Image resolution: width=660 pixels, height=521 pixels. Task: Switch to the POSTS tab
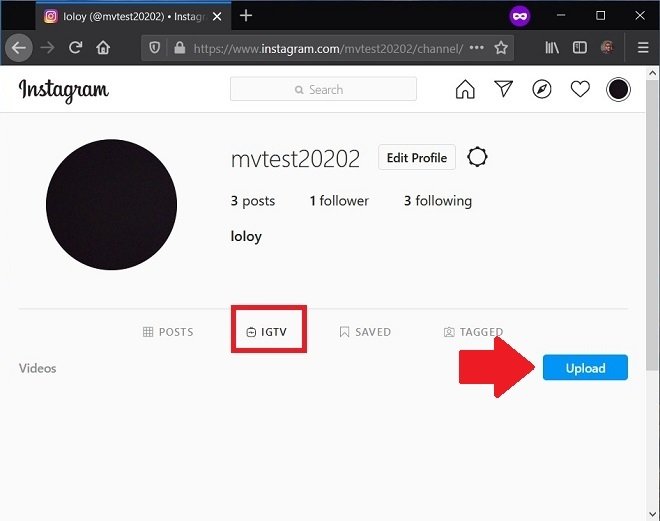[x=168, y=332]
